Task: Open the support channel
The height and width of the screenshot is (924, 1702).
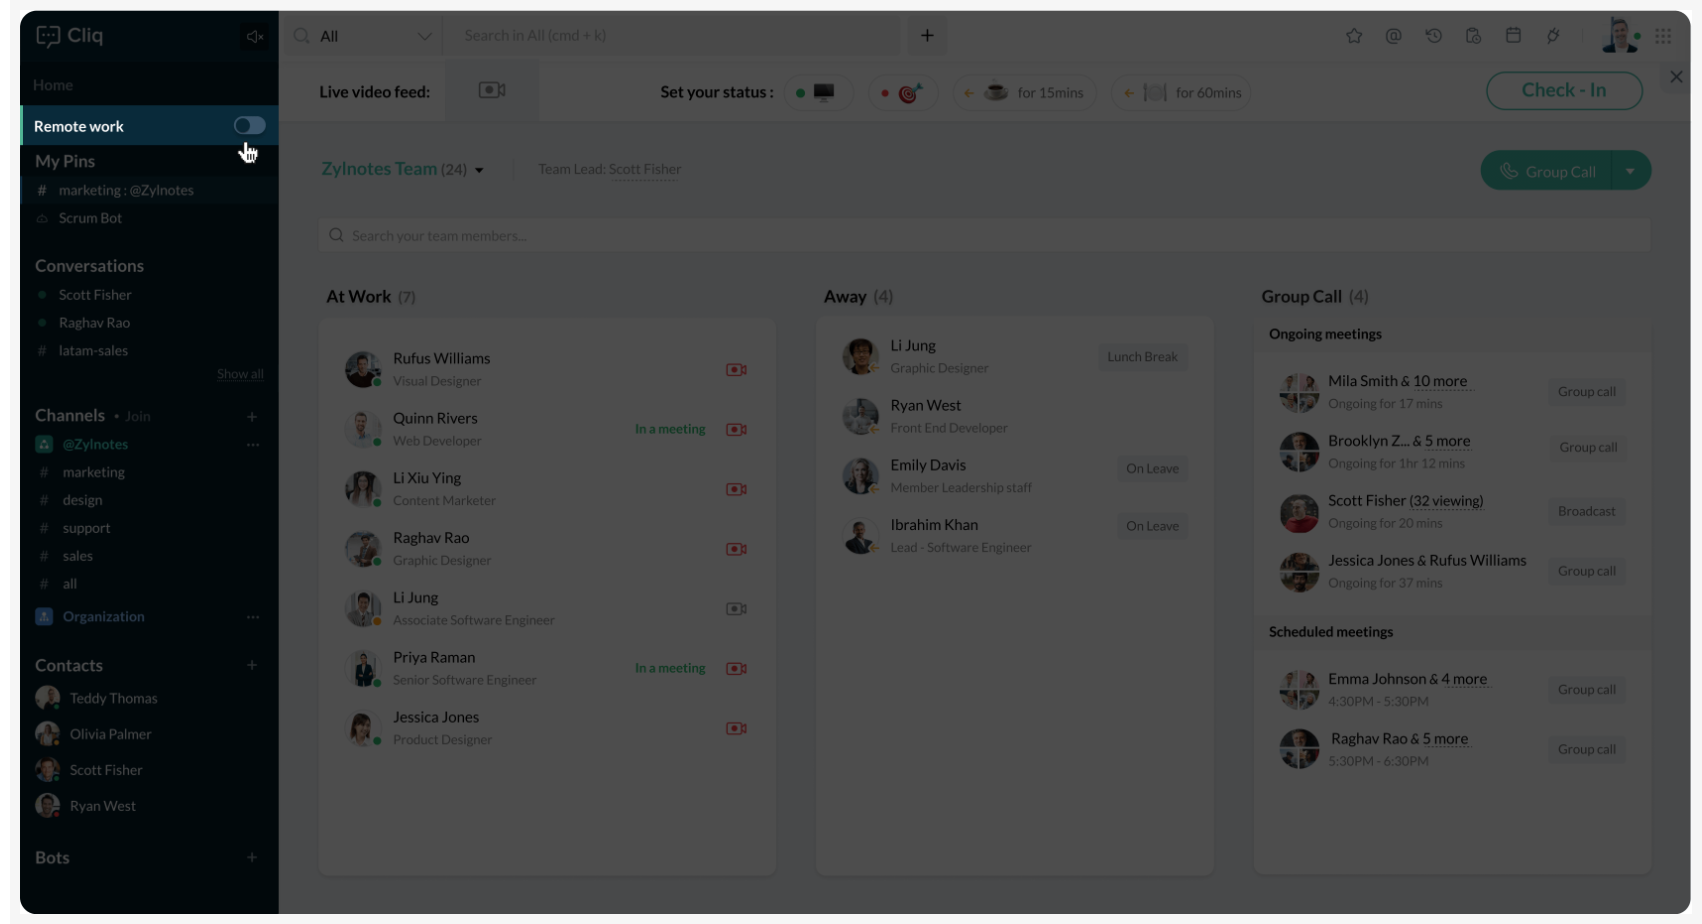Action: click(x=86, y=528)
